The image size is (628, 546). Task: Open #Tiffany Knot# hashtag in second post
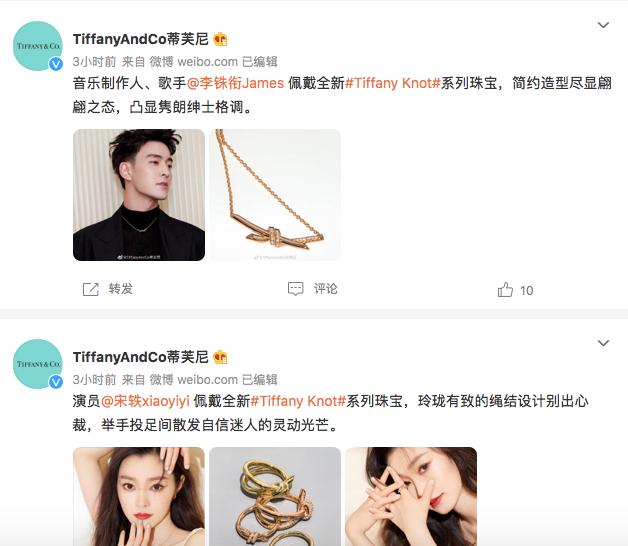tap(298, 401)
